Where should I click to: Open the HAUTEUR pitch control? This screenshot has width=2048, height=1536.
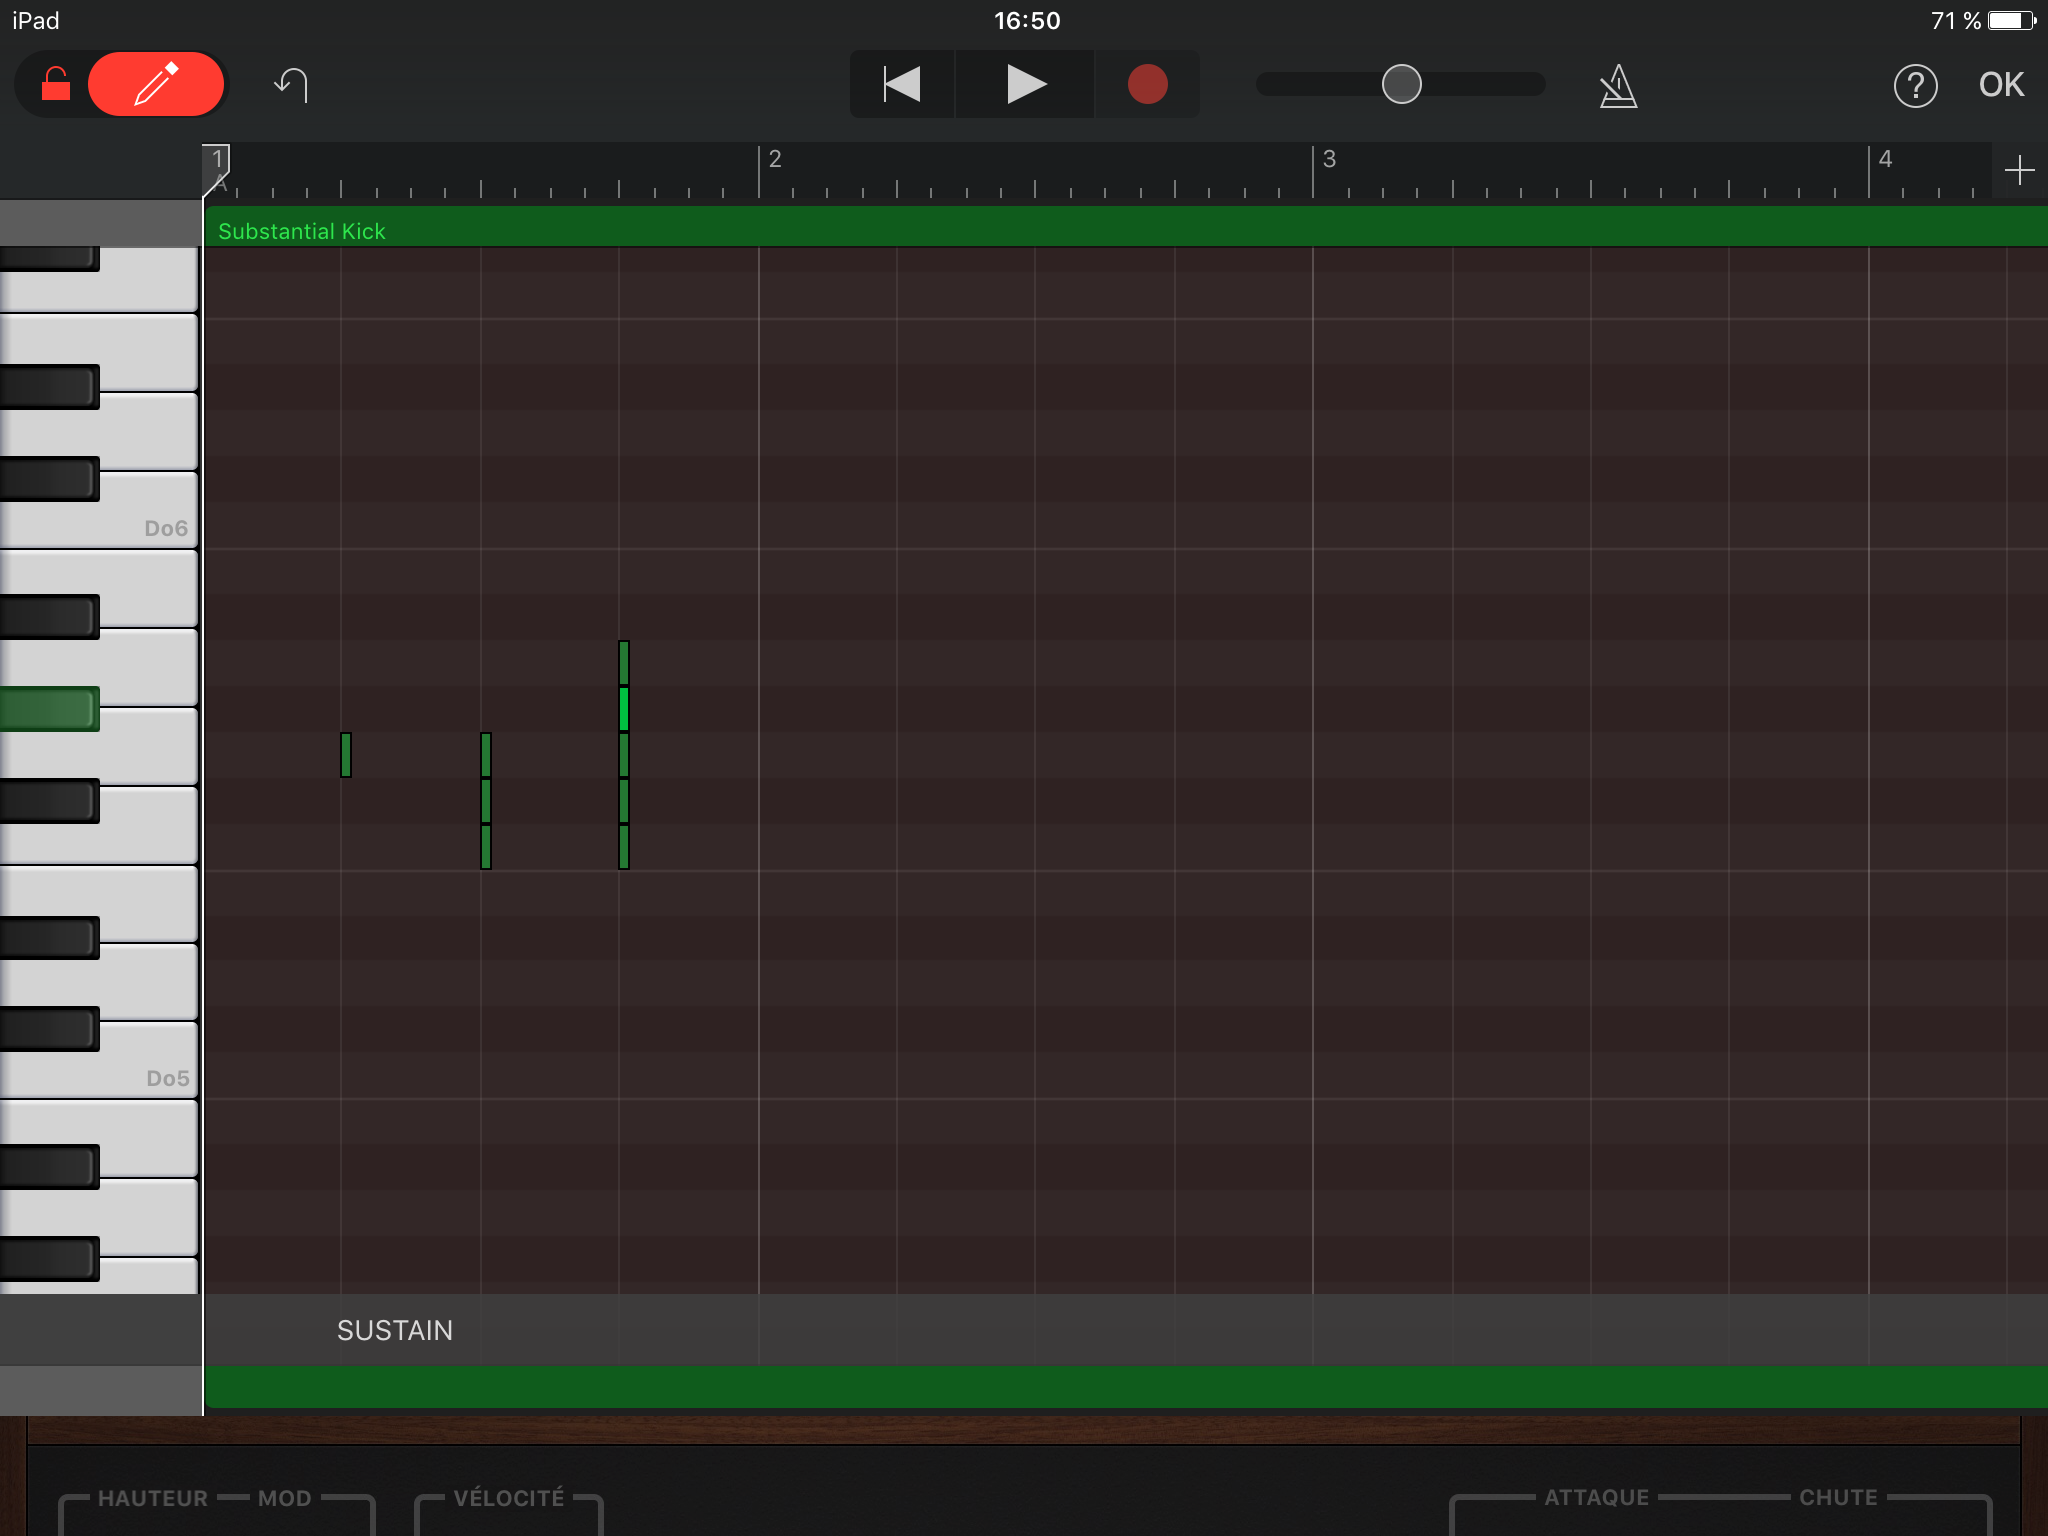click(153, 1498)
